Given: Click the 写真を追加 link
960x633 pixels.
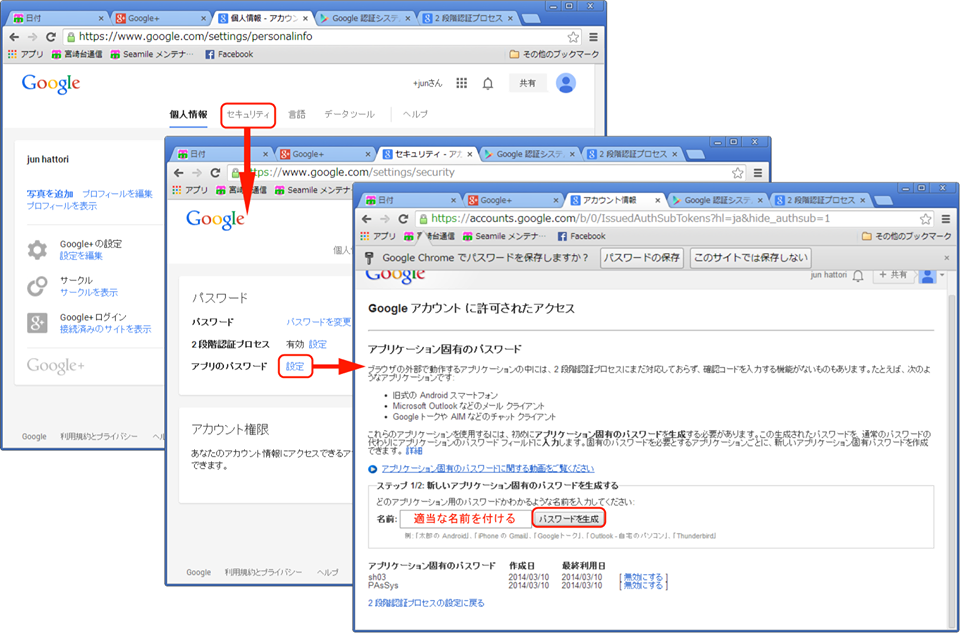Looking at the screenshot, I should pos(50,193).
